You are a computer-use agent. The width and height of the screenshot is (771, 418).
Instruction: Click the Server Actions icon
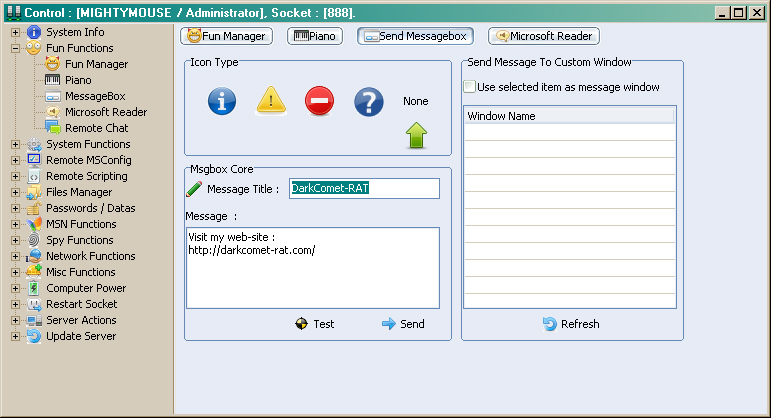[34, 320]
